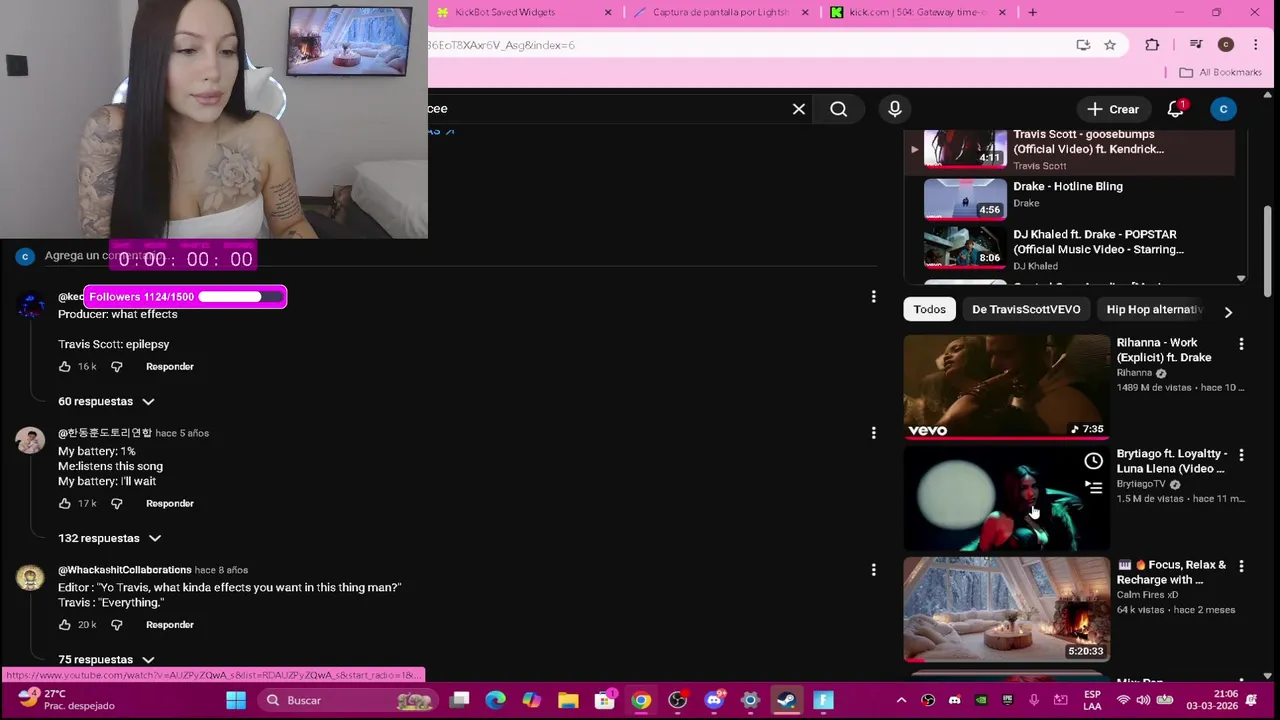Screen dimensions: 1280x720
Task: Close the KickBot Saved Widgets tab
Action: coord(609,12)
